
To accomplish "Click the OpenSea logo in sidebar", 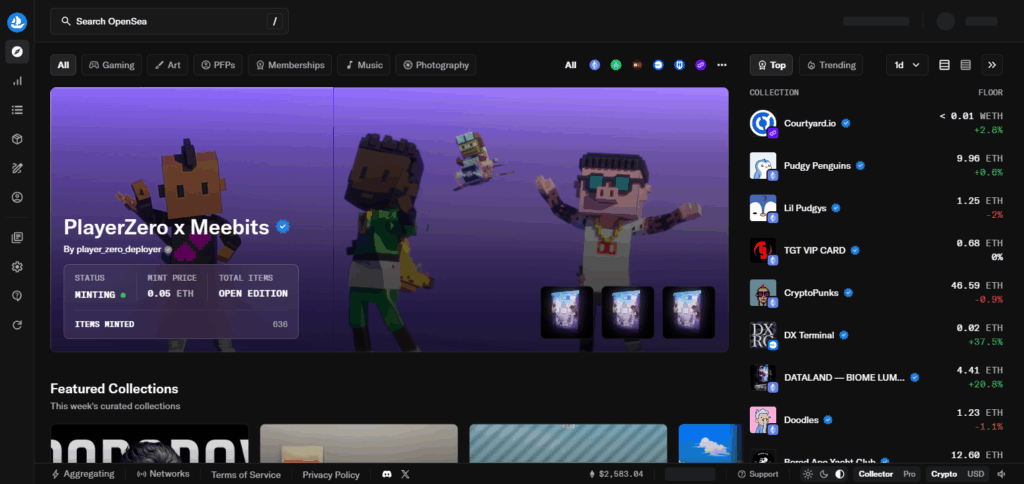I will tap(17, 21).
